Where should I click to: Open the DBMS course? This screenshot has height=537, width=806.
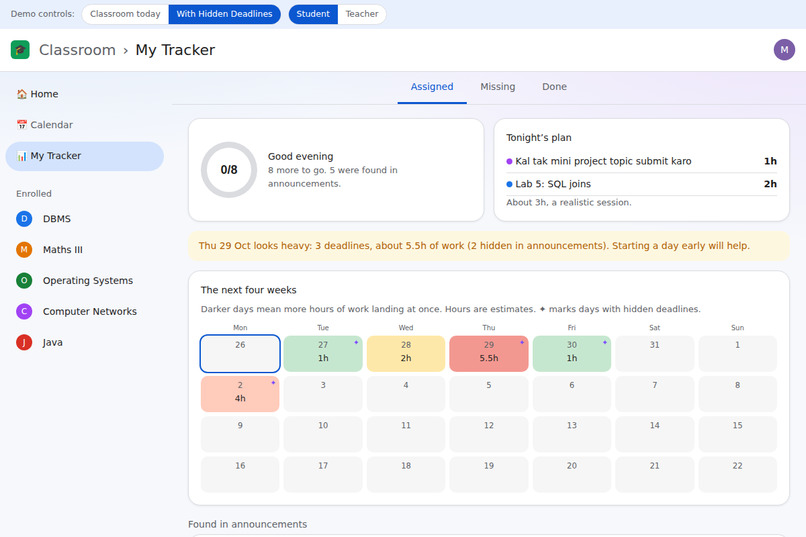(x=85, y=219)
